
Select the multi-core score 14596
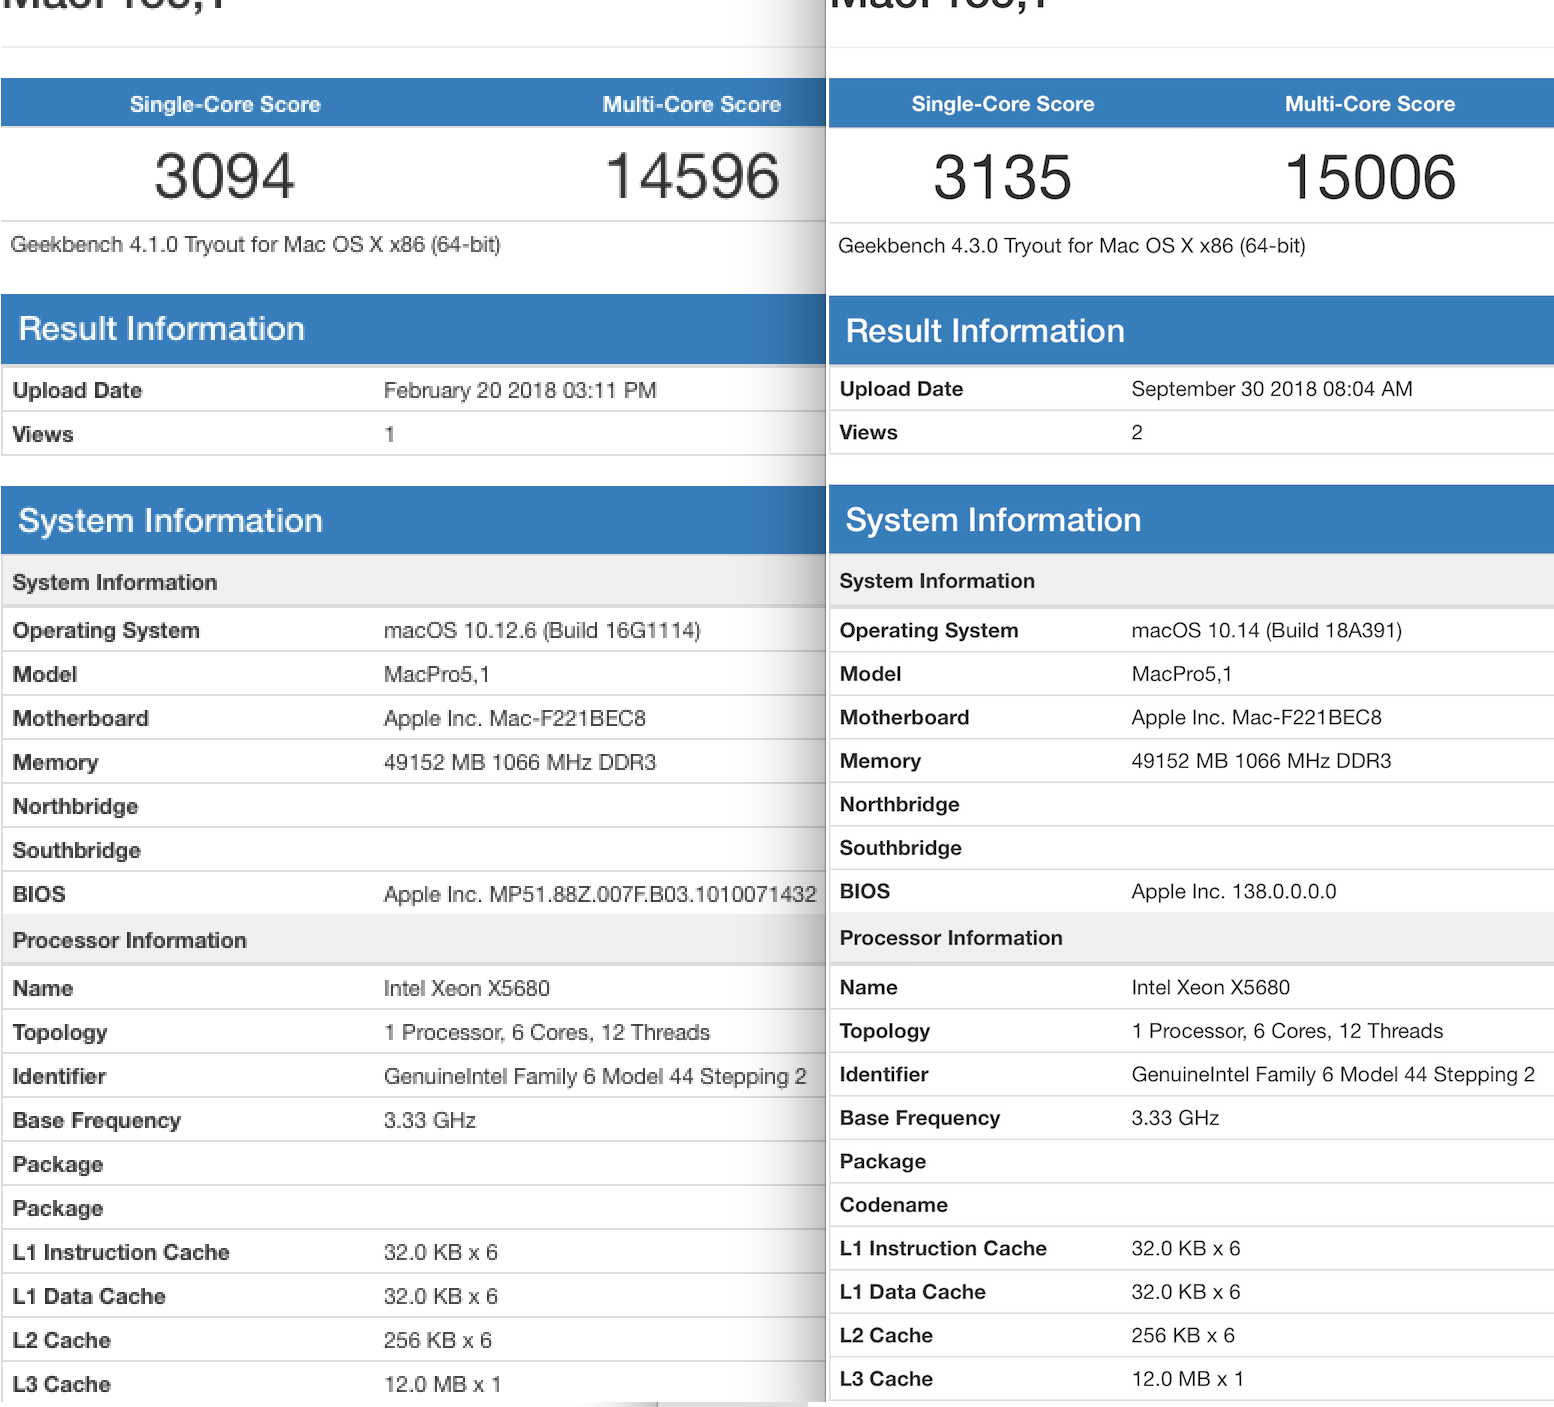pyautogui.click(x=692, y=176)
